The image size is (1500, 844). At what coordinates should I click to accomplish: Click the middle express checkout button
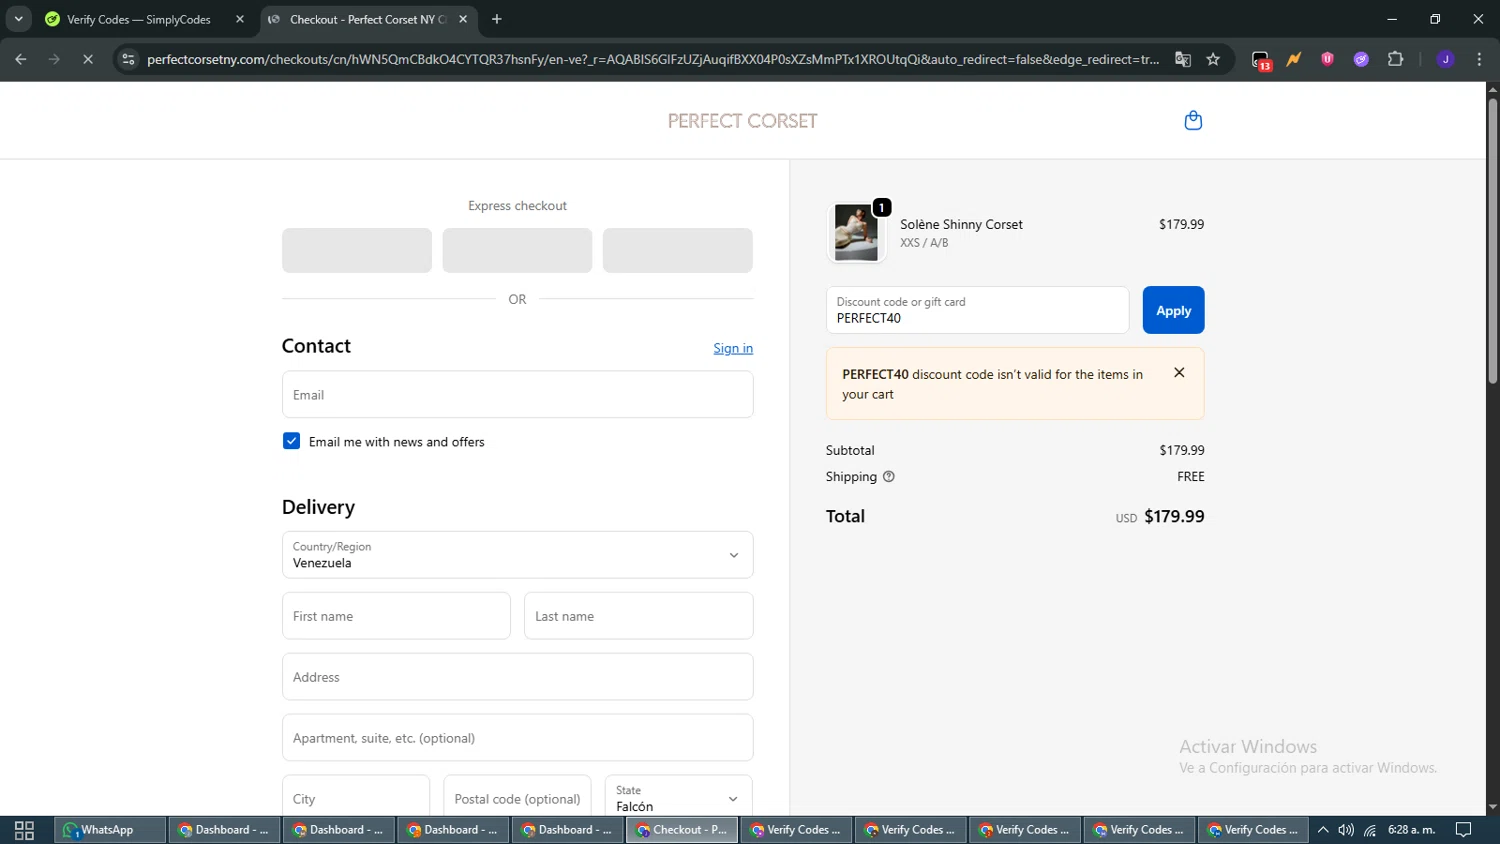point(517,250)
